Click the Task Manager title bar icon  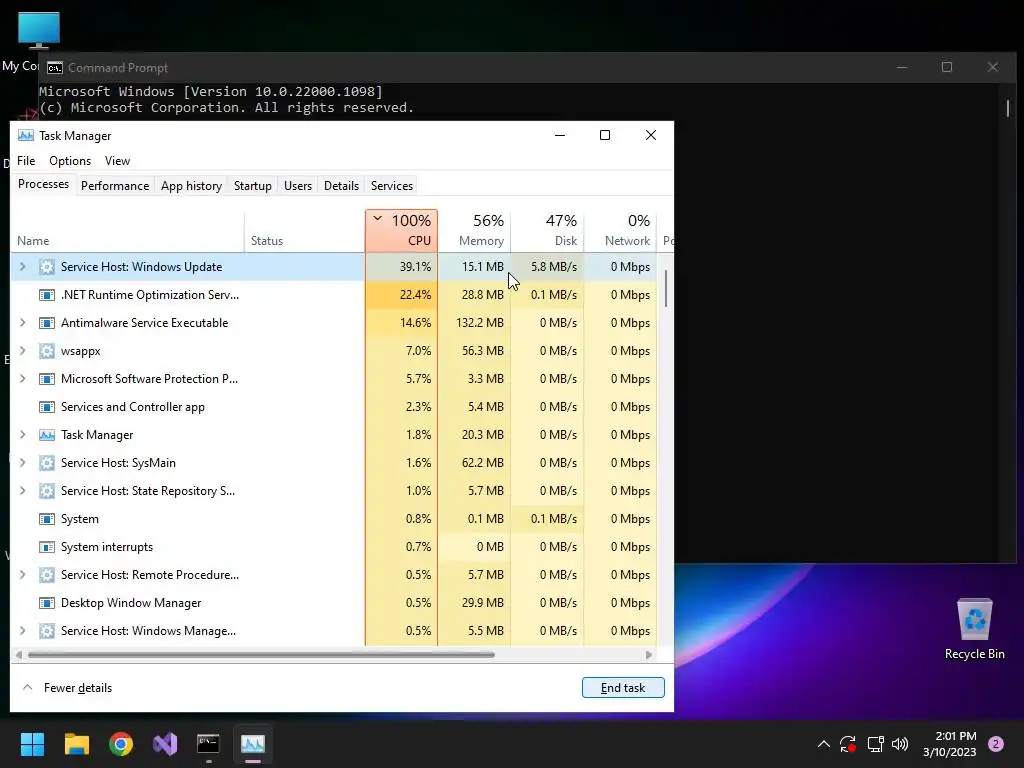point(25,136)
